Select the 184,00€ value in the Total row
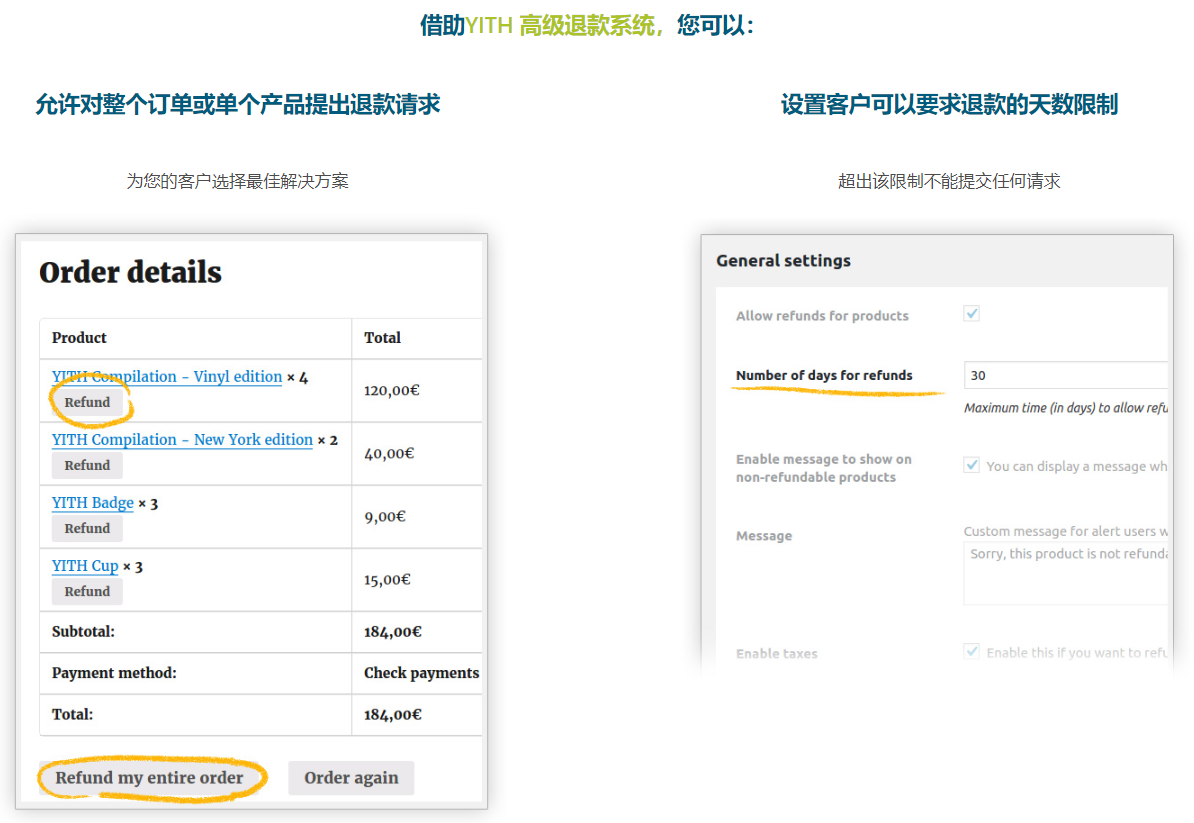Image resolution: width=1194 pixels, height=823 pixels. (x=393, y=715)
